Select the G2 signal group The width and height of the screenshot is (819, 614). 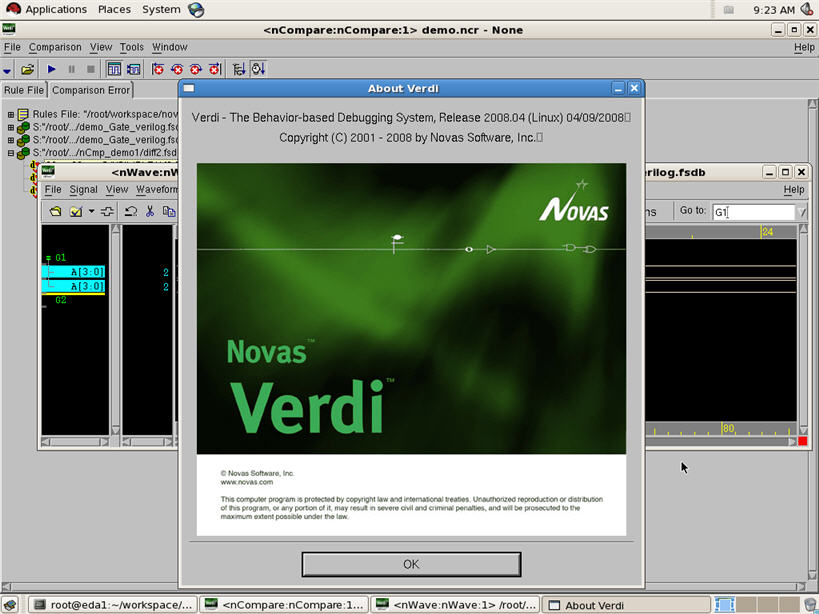point(61,300)
